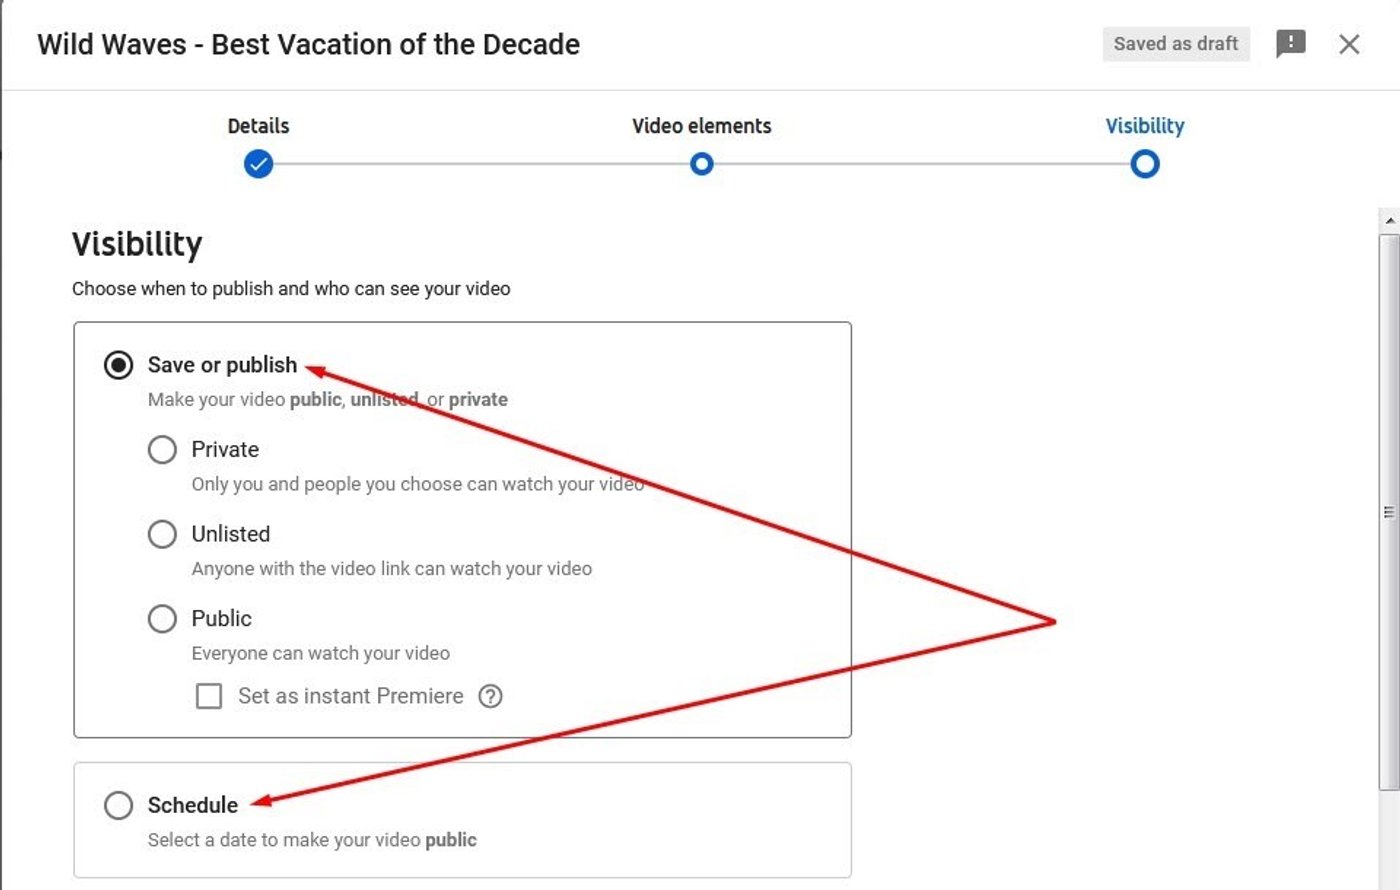Click the Saved as draft button

click(1176, 44)
